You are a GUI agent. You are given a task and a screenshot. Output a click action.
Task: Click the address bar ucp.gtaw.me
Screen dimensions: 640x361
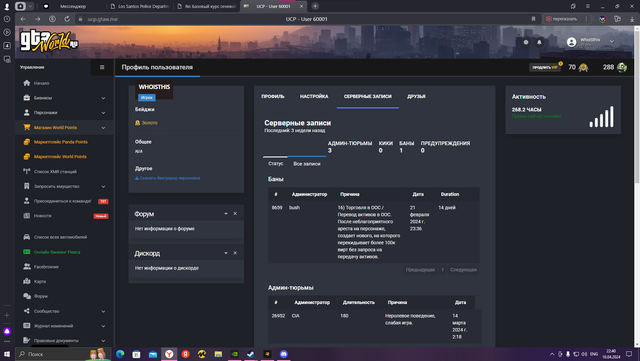102,19
